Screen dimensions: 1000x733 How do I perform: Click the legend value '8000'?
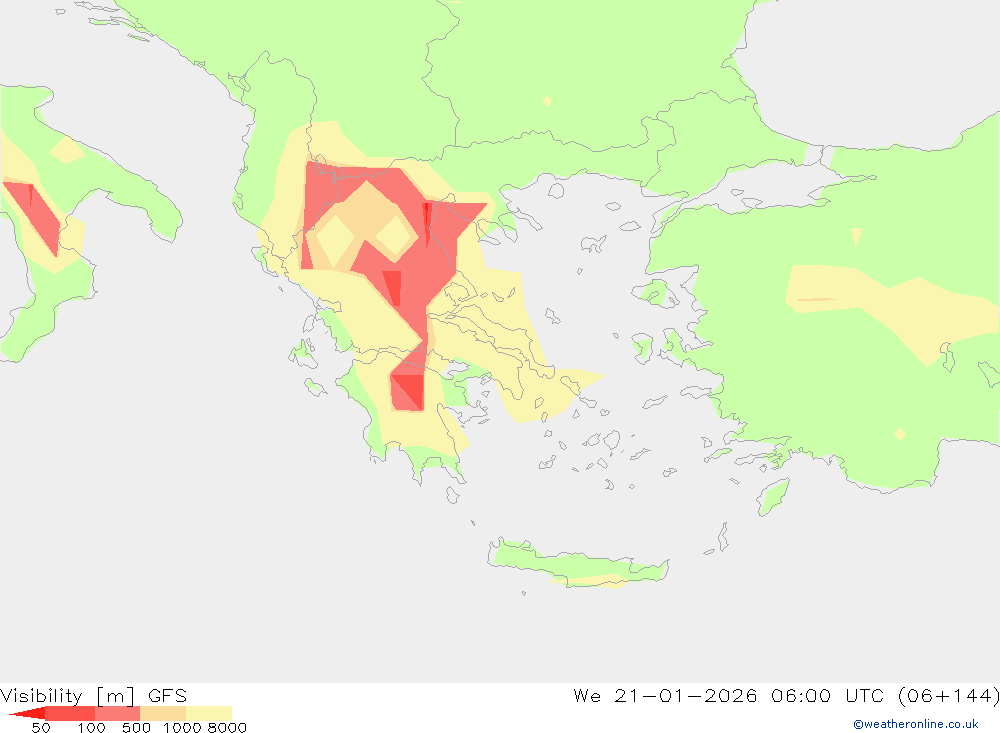click(227, 727)
